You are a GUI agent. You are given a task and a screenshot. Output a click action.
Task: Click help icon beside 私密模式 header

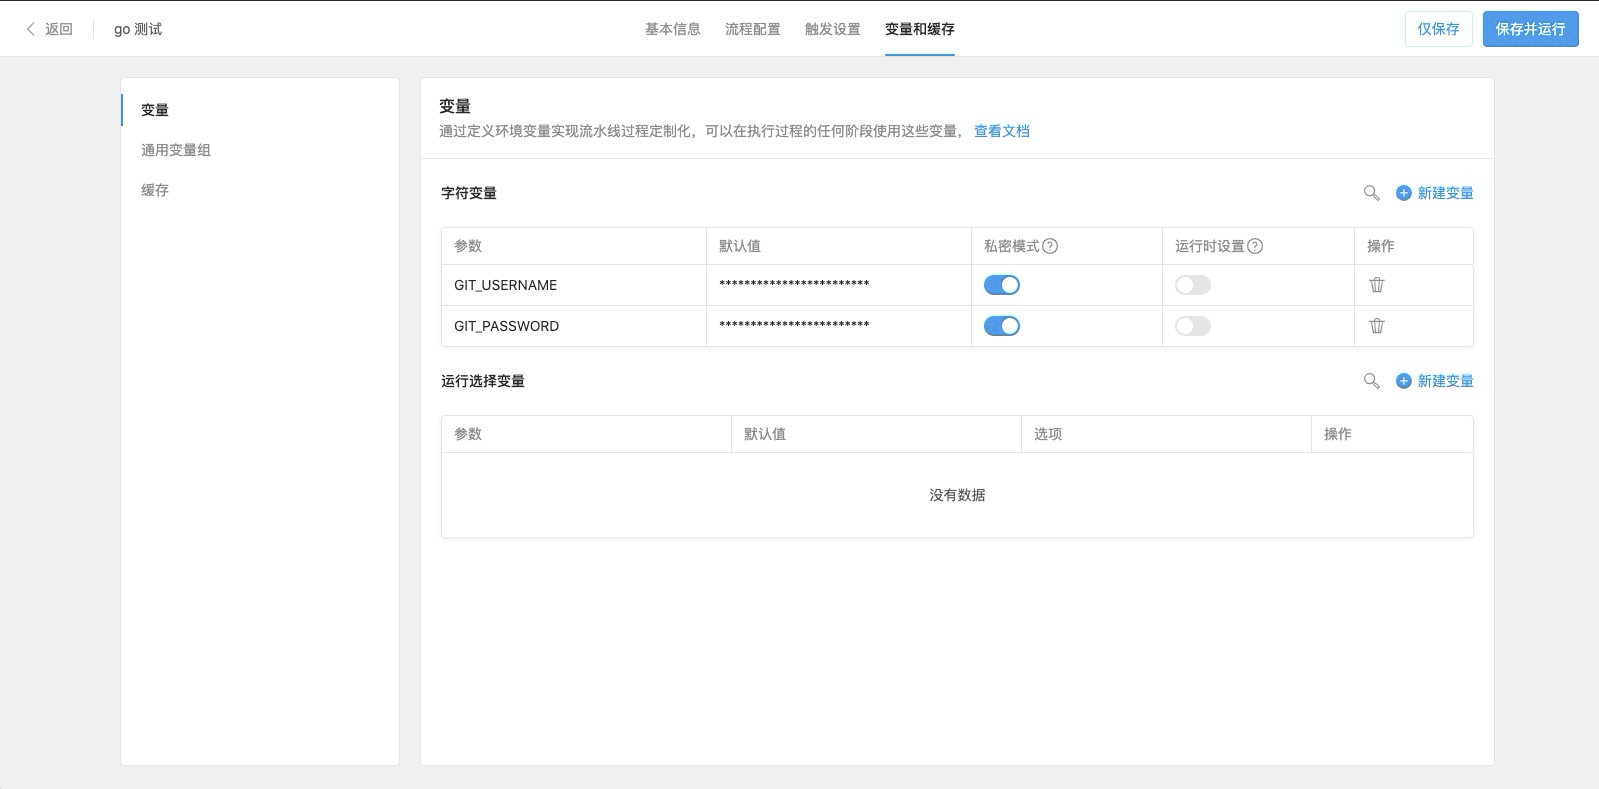coord(1050,246)
